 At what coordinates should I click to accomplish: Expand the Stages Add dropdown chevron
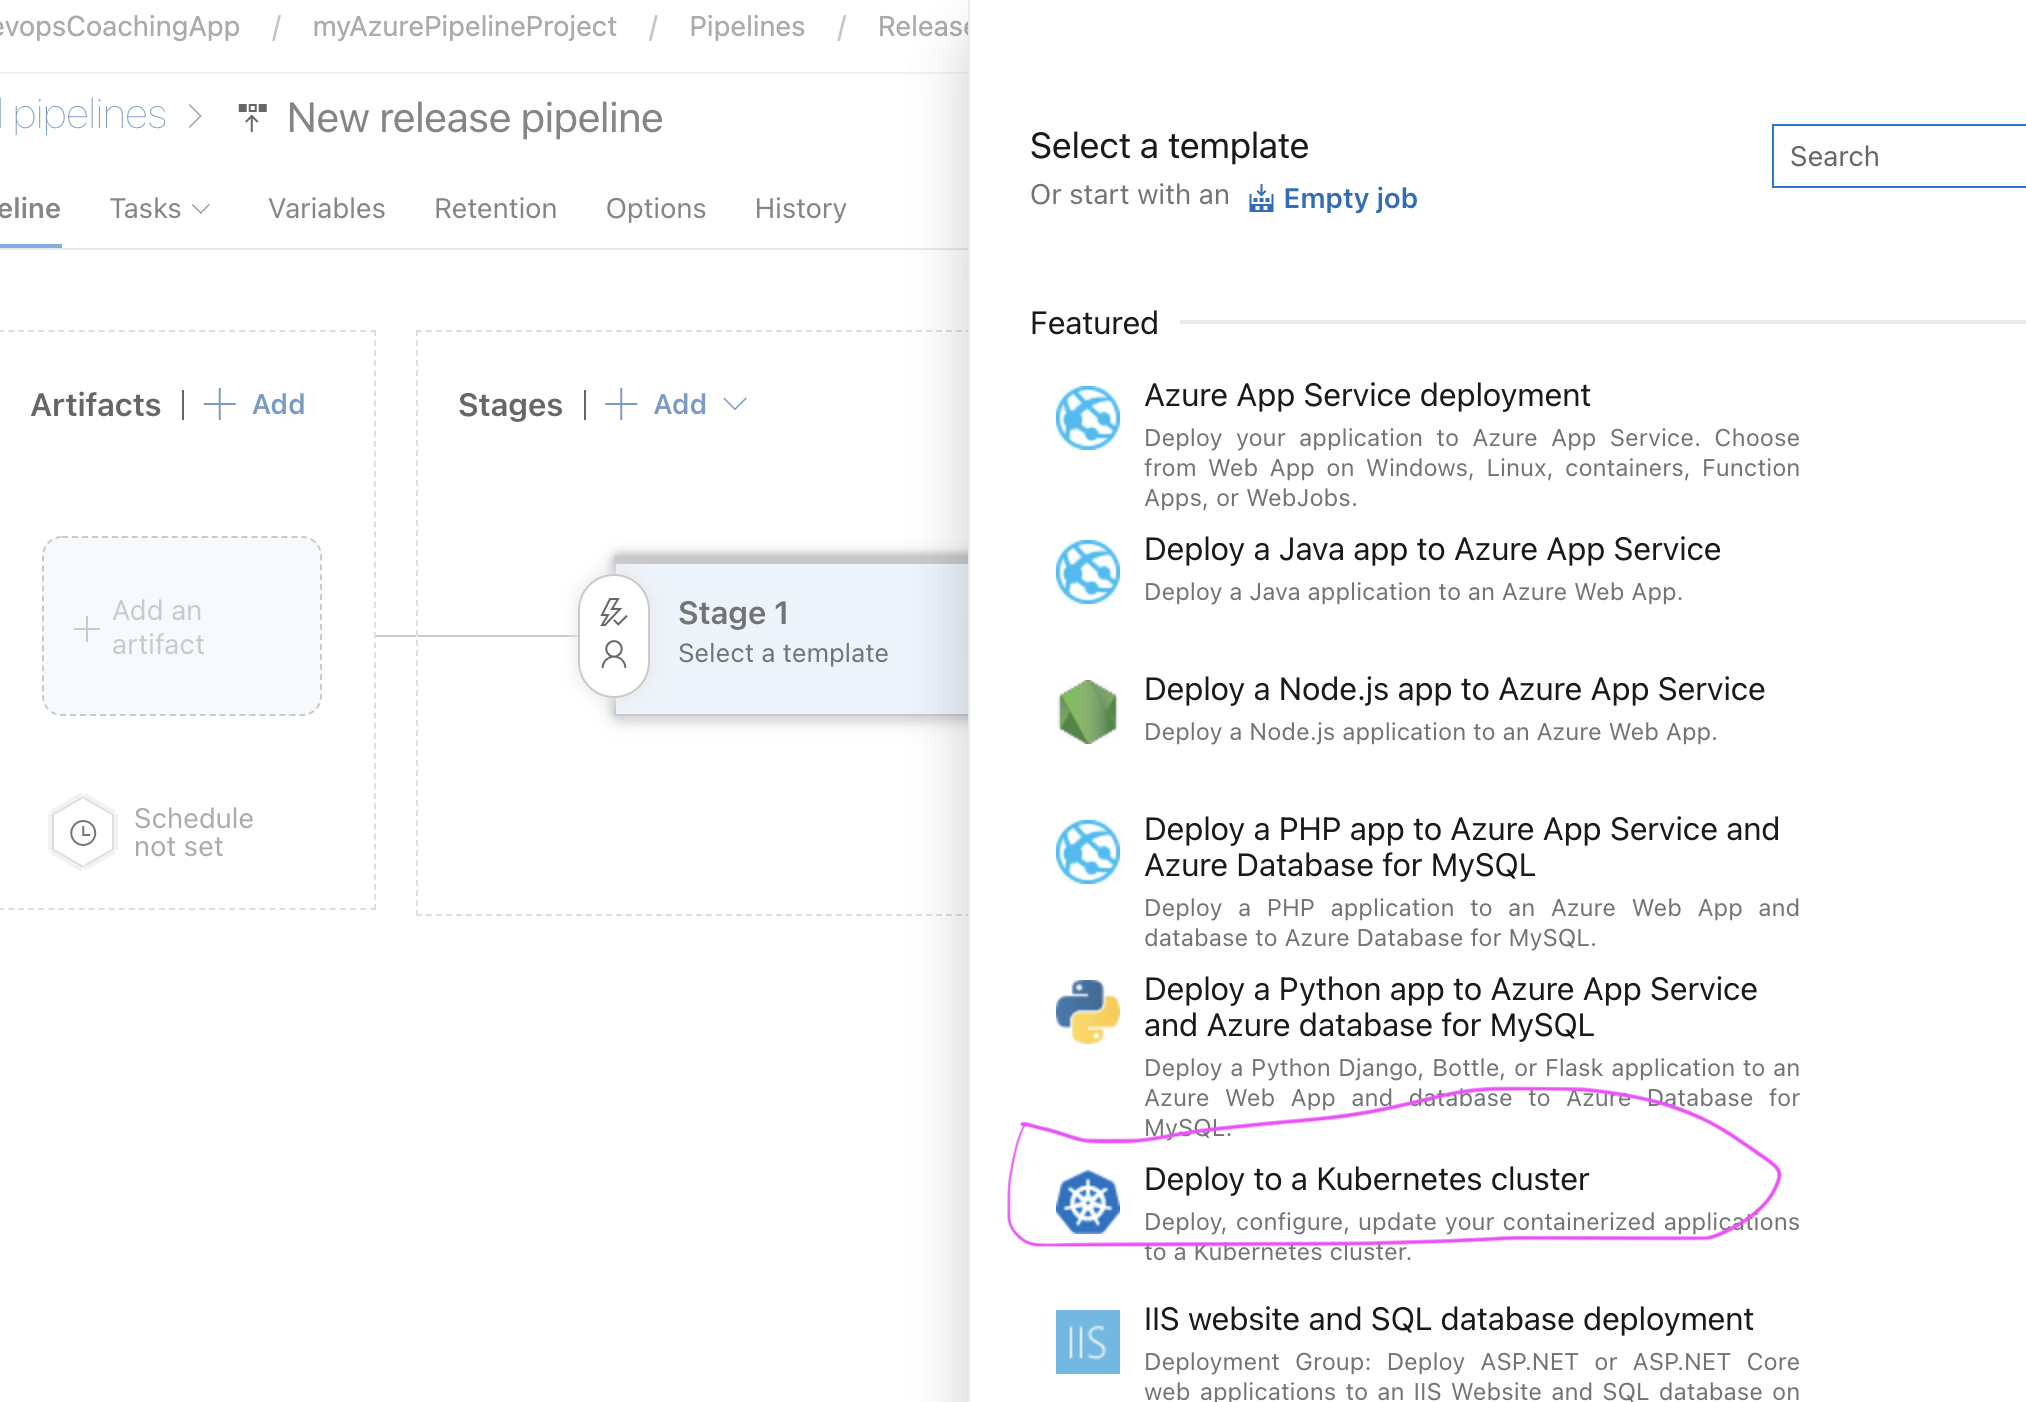pos(735,404)
